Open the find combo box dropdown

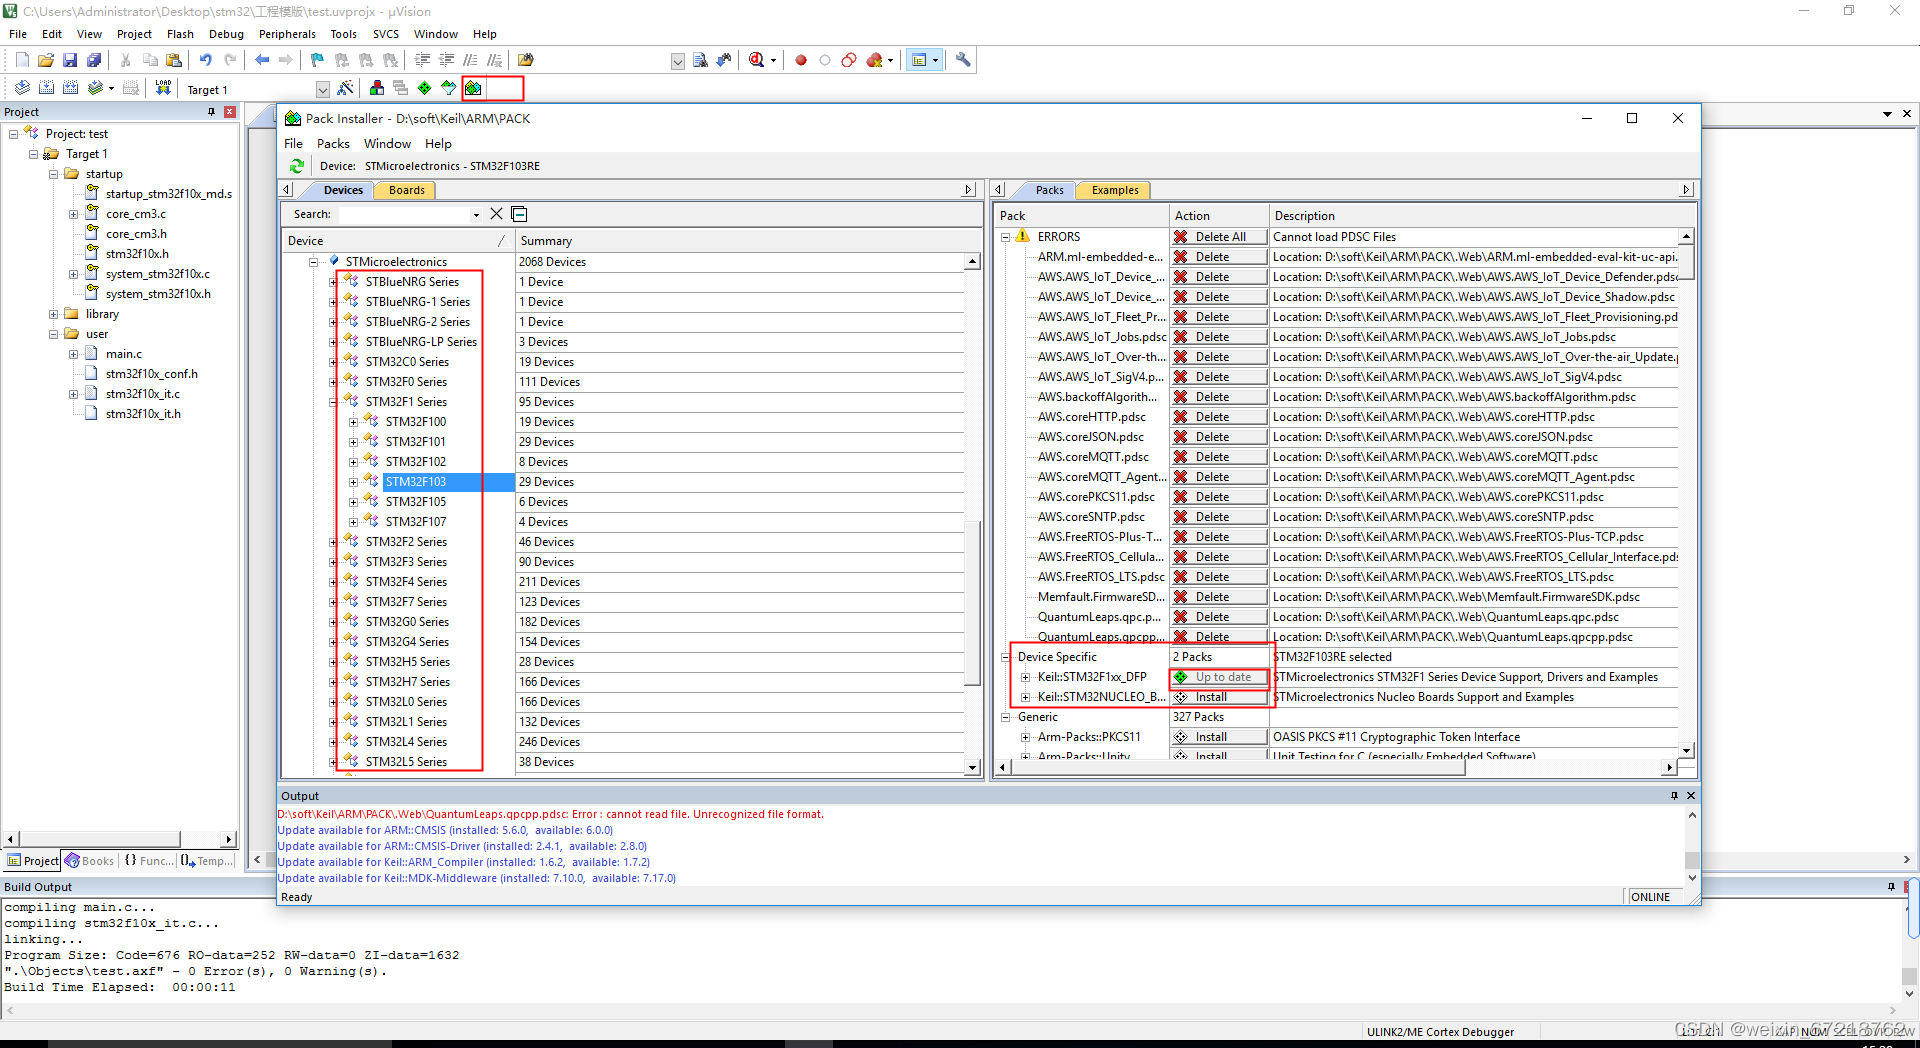click(677, 61)
